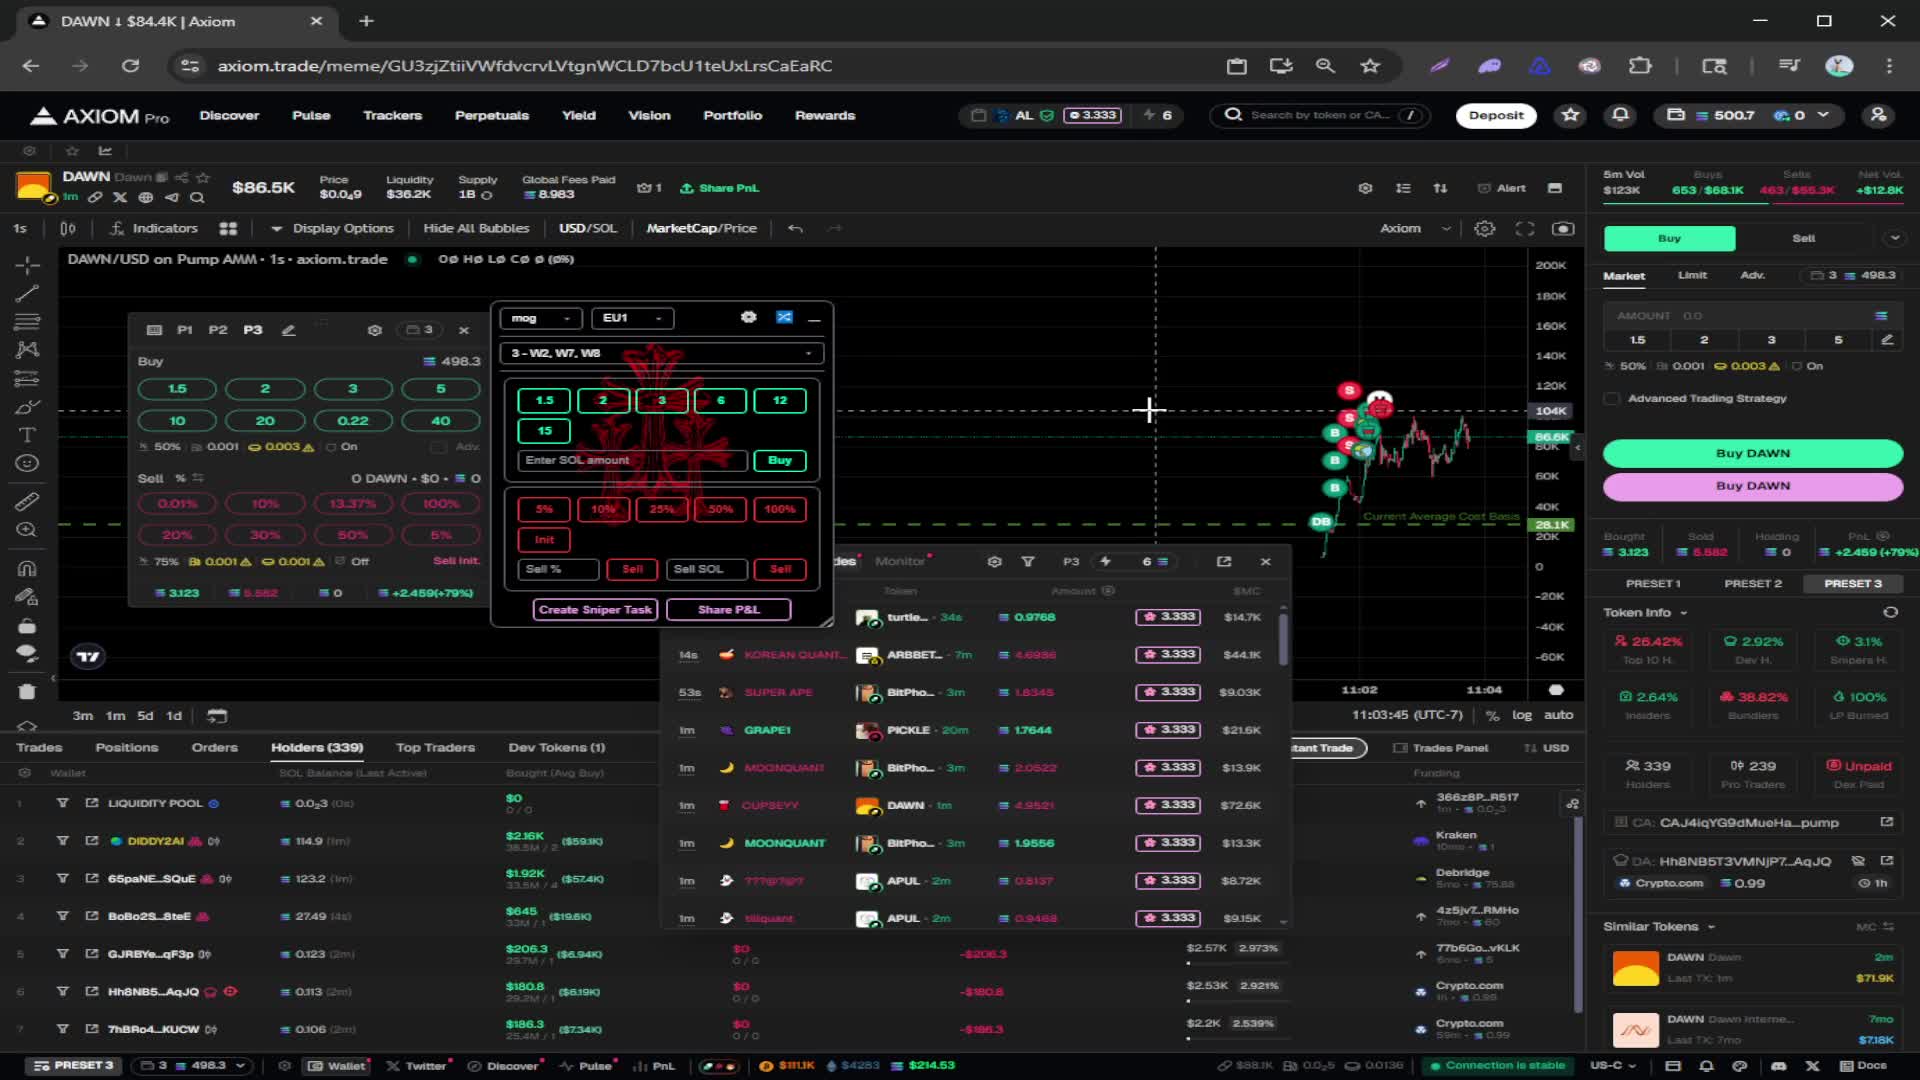Filter the LIQUIDITY POOL holder row

click(x=62, y=803)
